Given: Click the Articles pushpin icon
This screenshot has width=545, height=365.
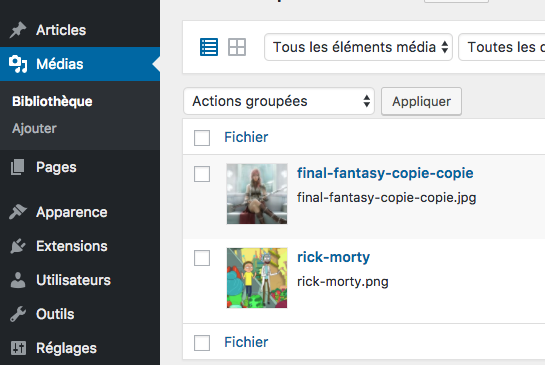Looking at the screenshot, I should [18, 30].
